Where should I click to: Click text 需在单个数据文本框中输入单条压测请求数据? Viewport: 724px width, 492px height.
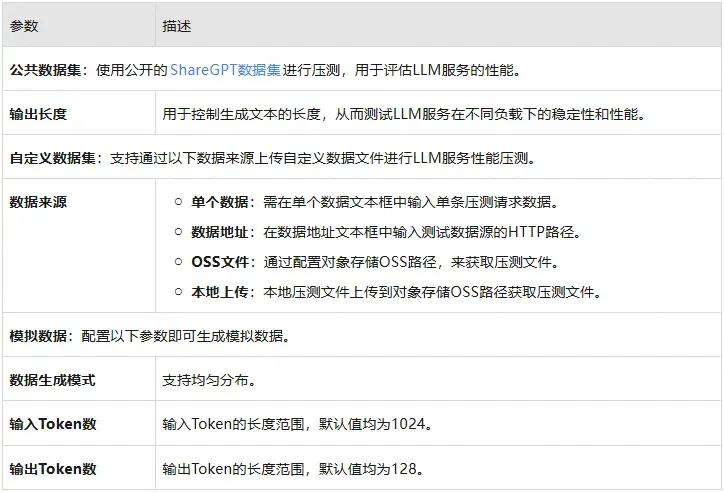pyautogui.click(x=410, y=202)
